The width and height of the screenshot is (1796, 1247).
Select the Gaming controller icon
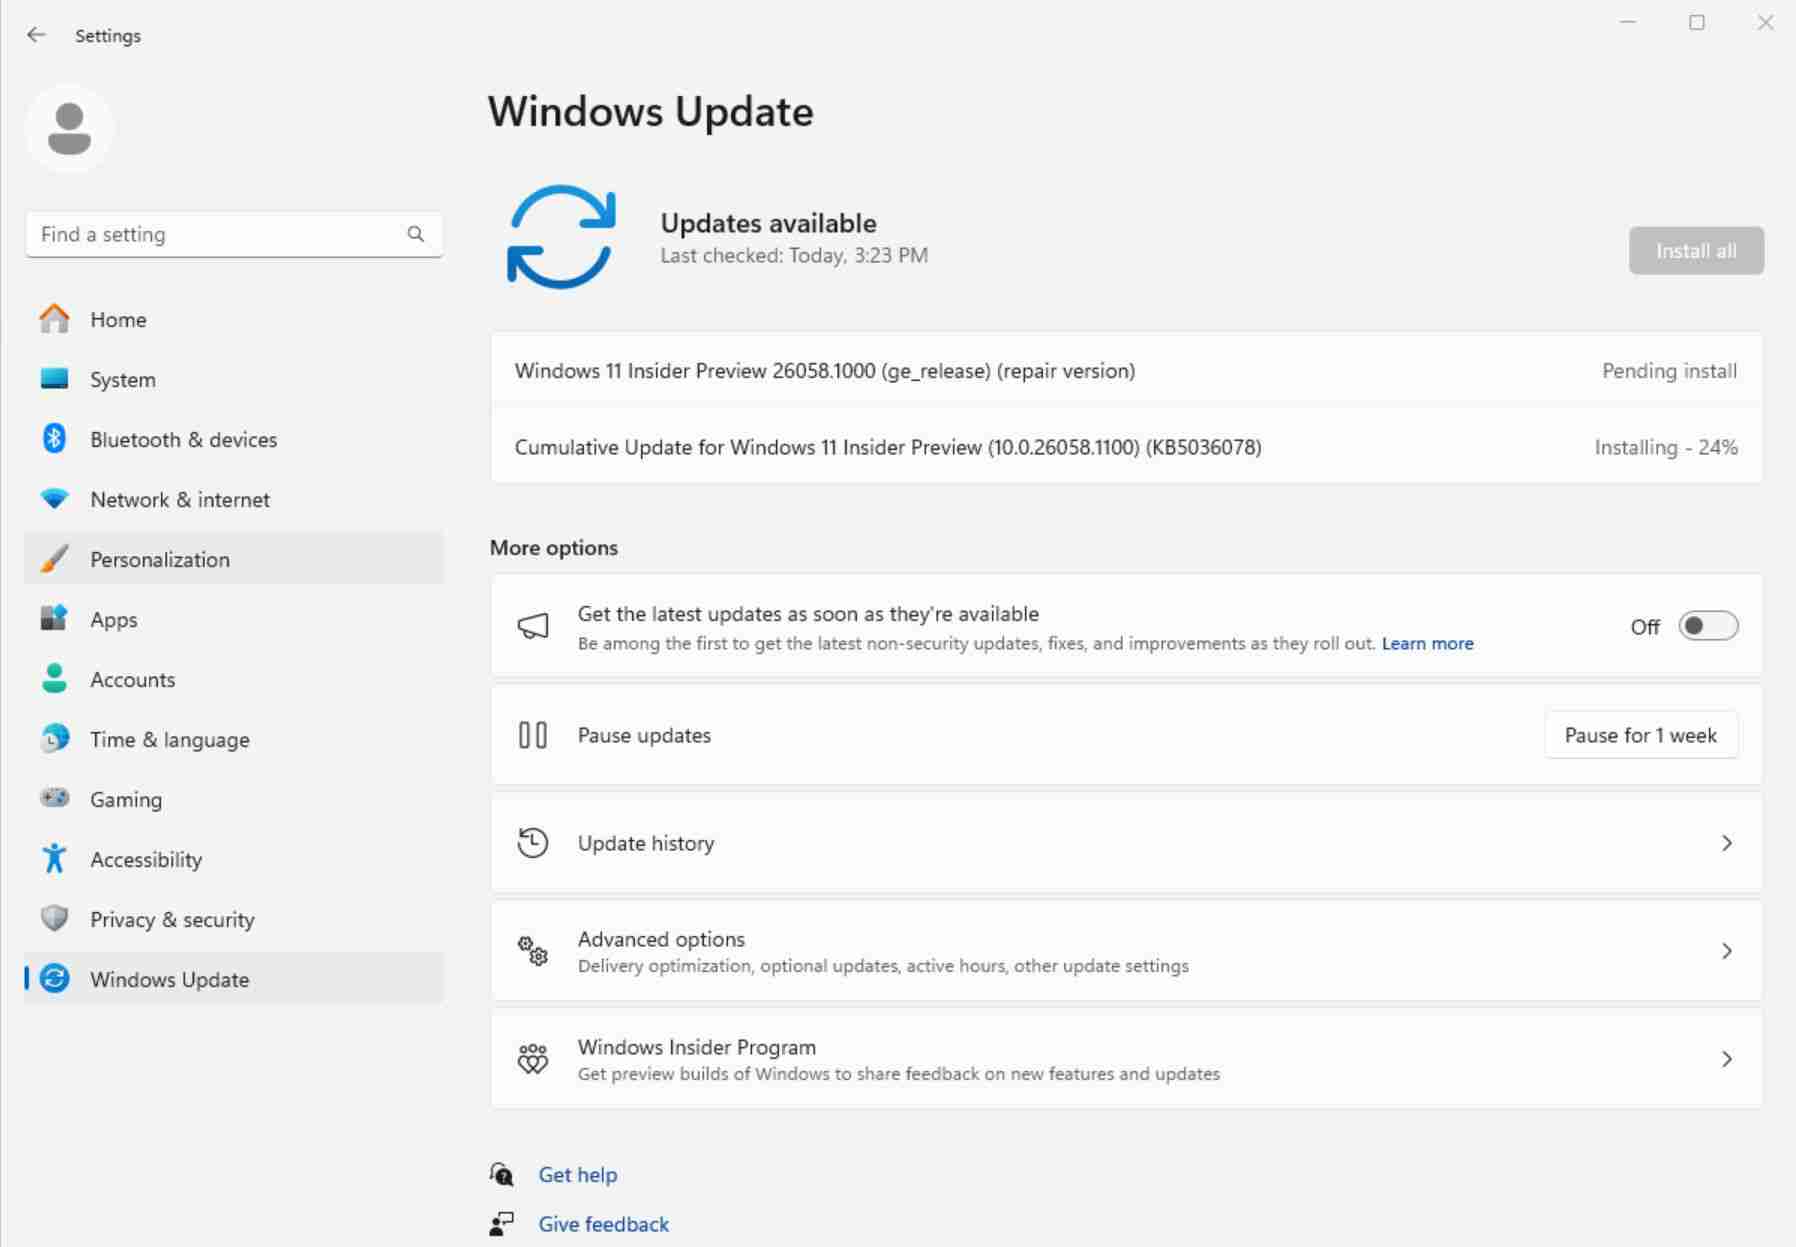(54, 799)
